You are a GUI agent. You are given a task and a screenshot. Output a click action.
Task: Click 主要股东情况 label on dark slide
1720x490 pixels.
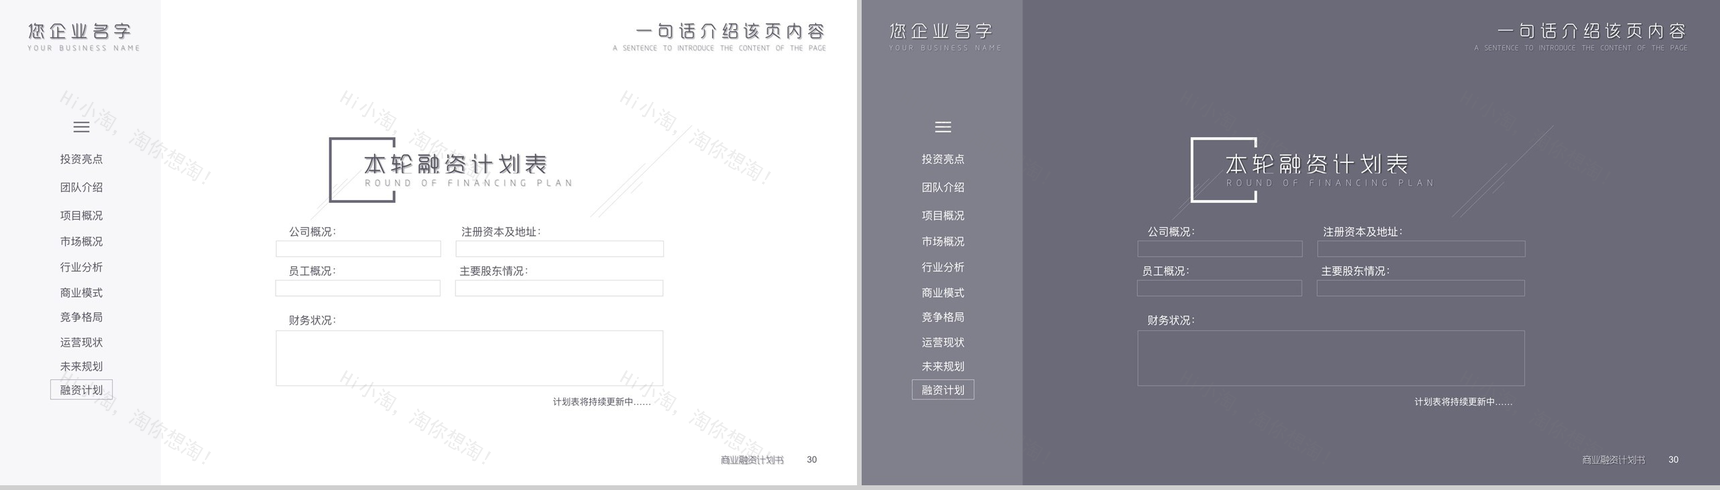1355,271
